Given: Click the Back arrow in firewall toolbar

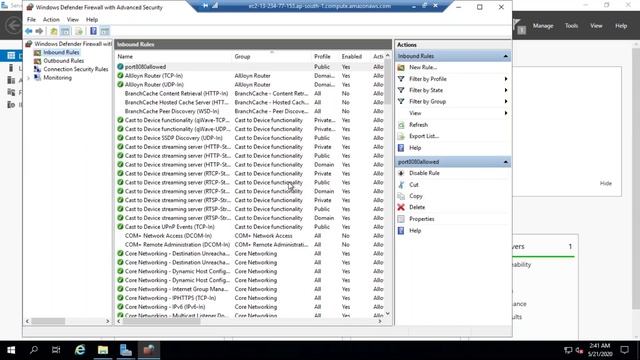Looking at the screenshot, I should tap(29, 31).
